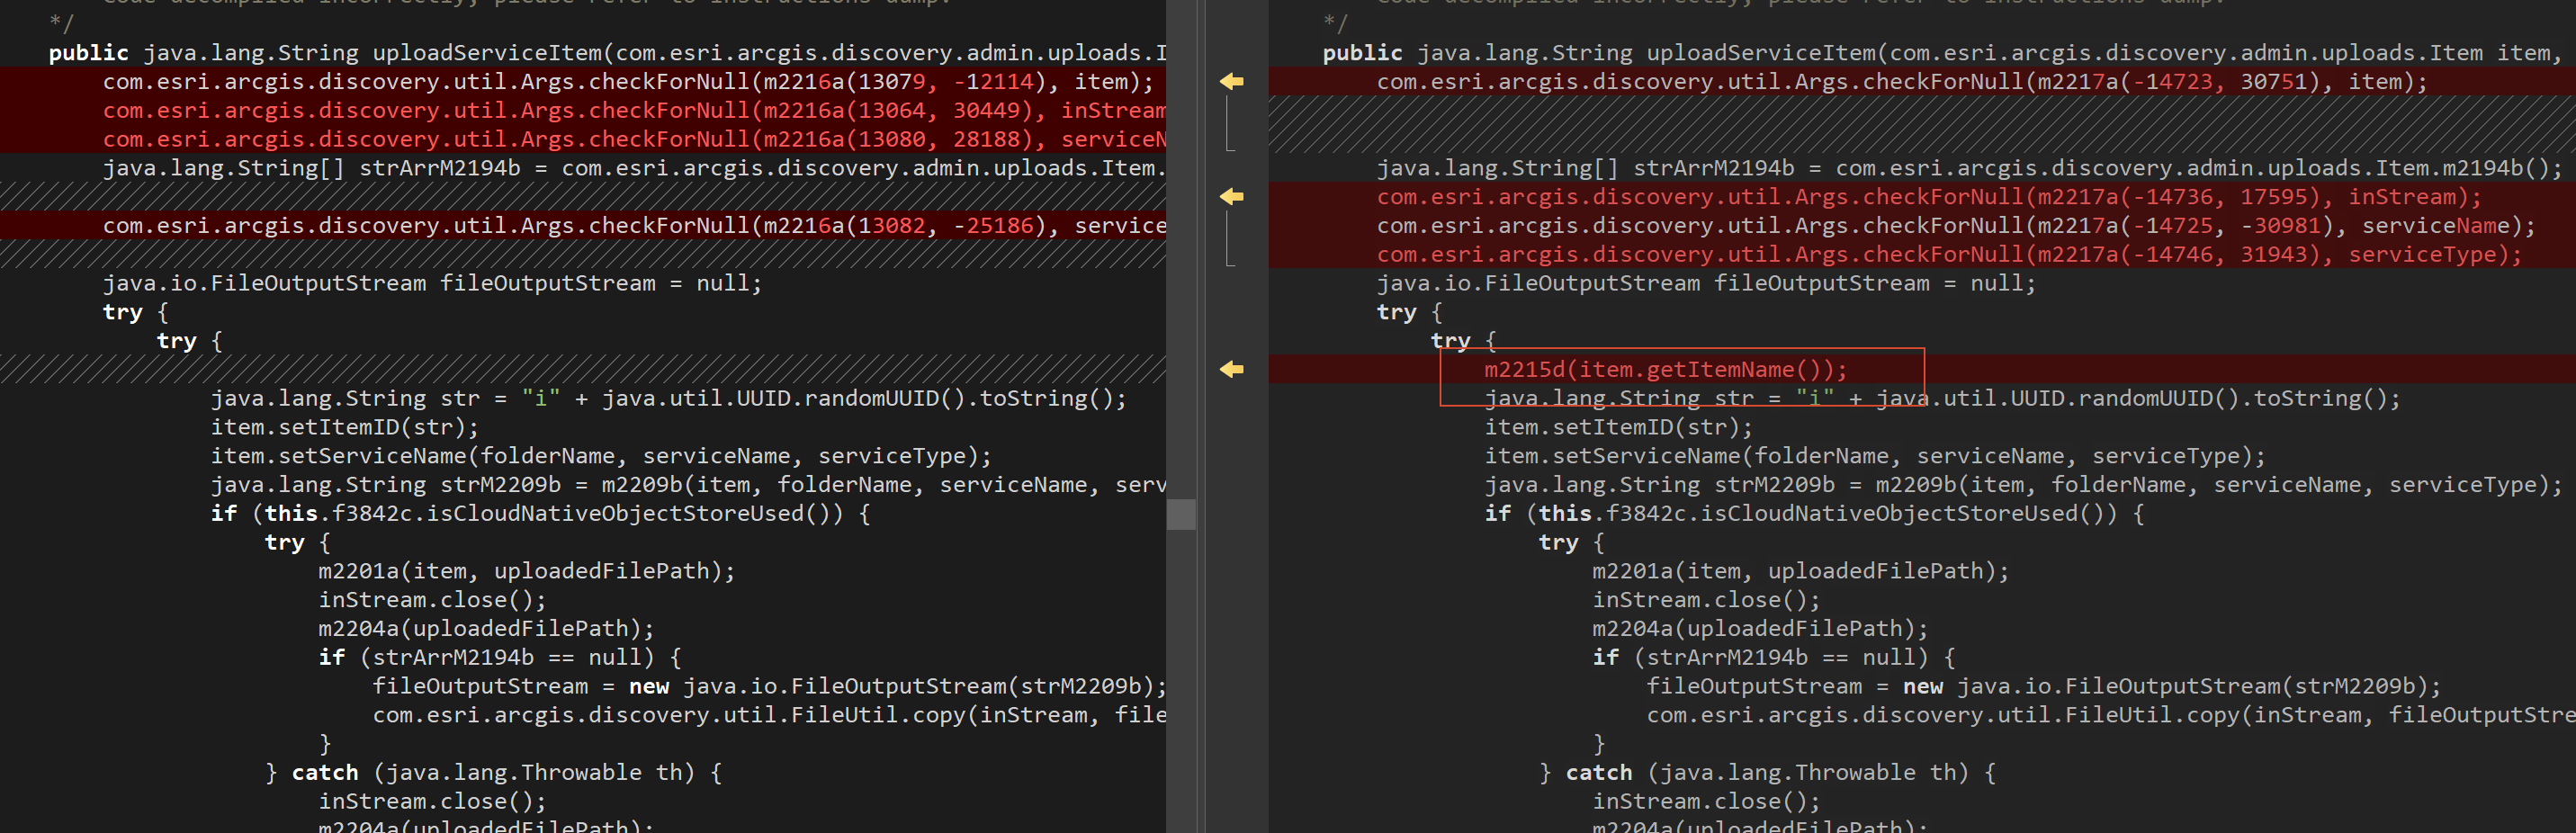Click the yellow arrow beside the first checkForNull diff
This screenshot has height=833, width=2576.
tap(1231, 81)
